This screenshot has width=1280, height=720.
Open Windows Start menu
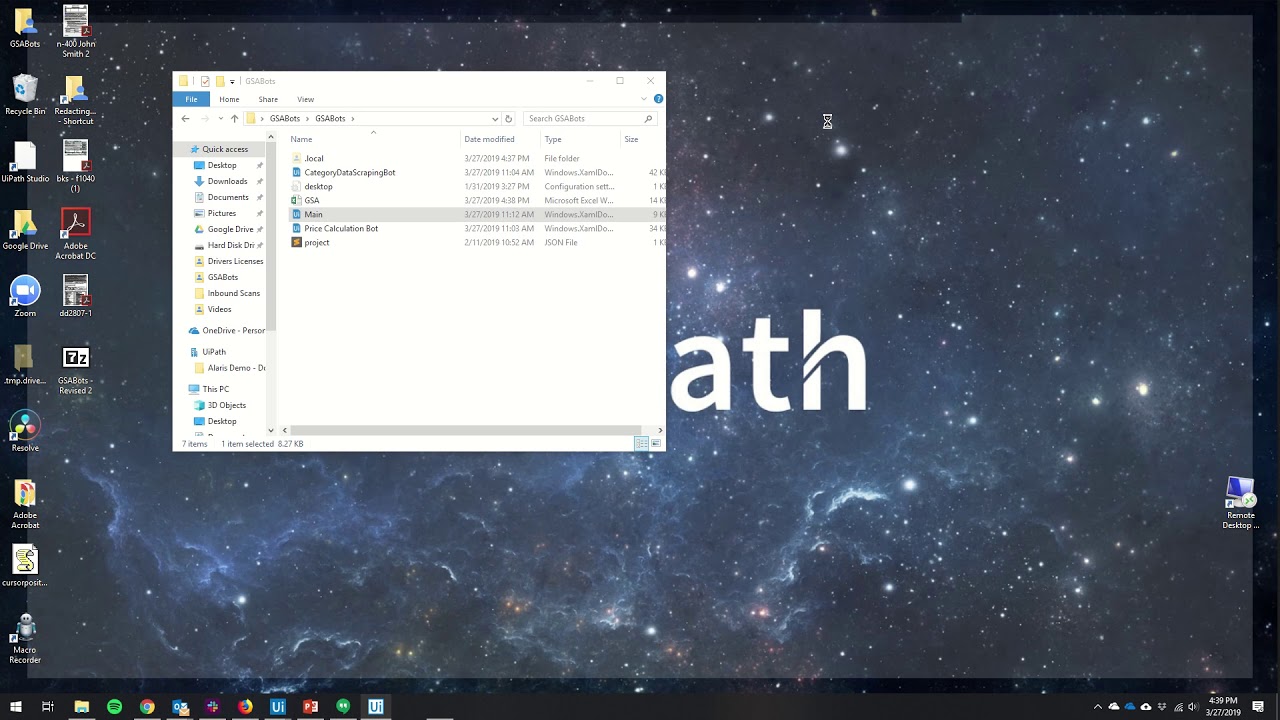coord(15,707)
